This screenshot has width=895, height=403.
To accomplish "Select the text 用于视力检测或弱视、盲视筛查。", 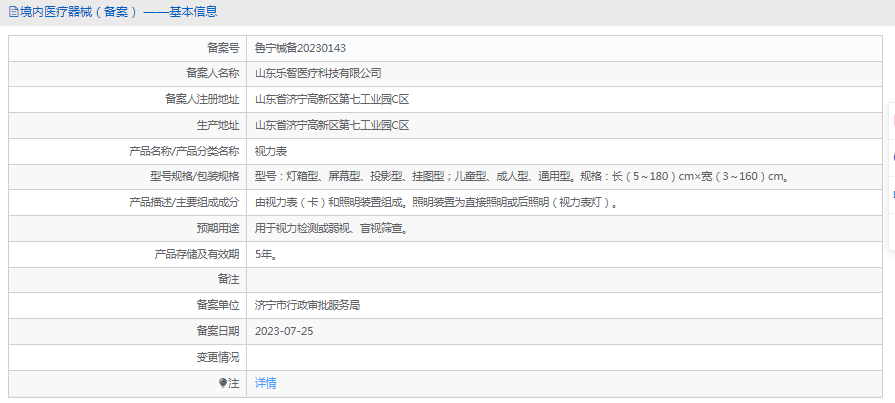I will tap(331, 229).
